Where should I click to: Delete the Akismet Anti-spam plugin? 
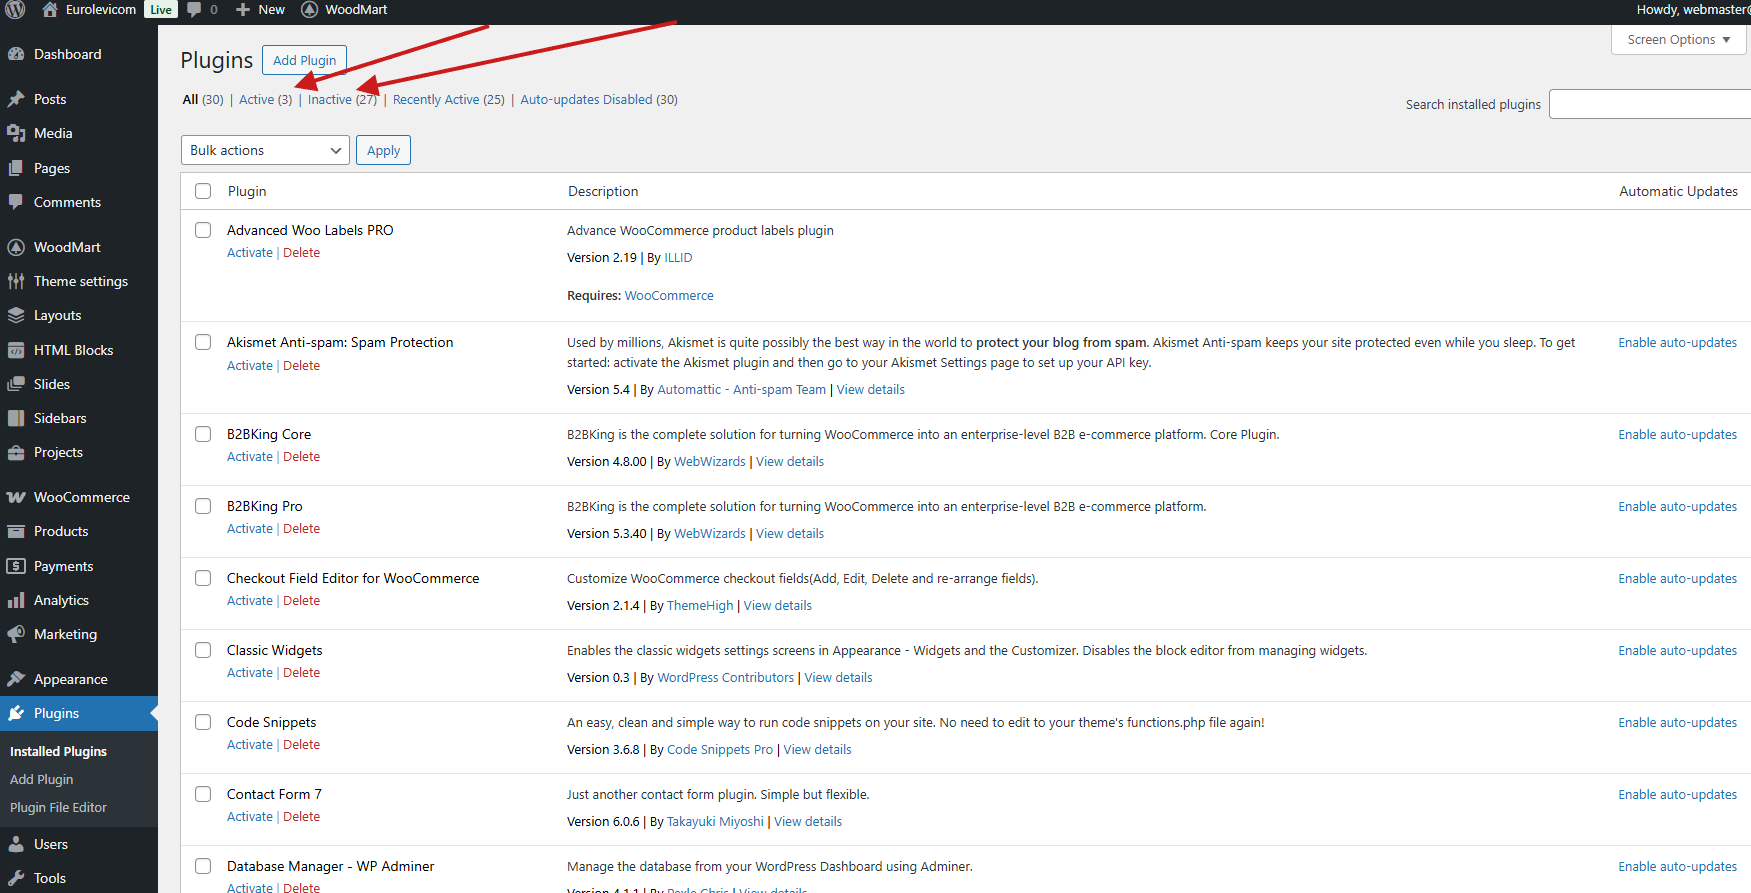(x=302, y=366)
